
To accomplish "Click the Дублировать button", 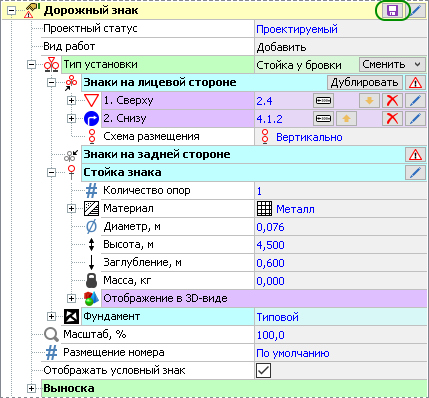I will (365, 83).
